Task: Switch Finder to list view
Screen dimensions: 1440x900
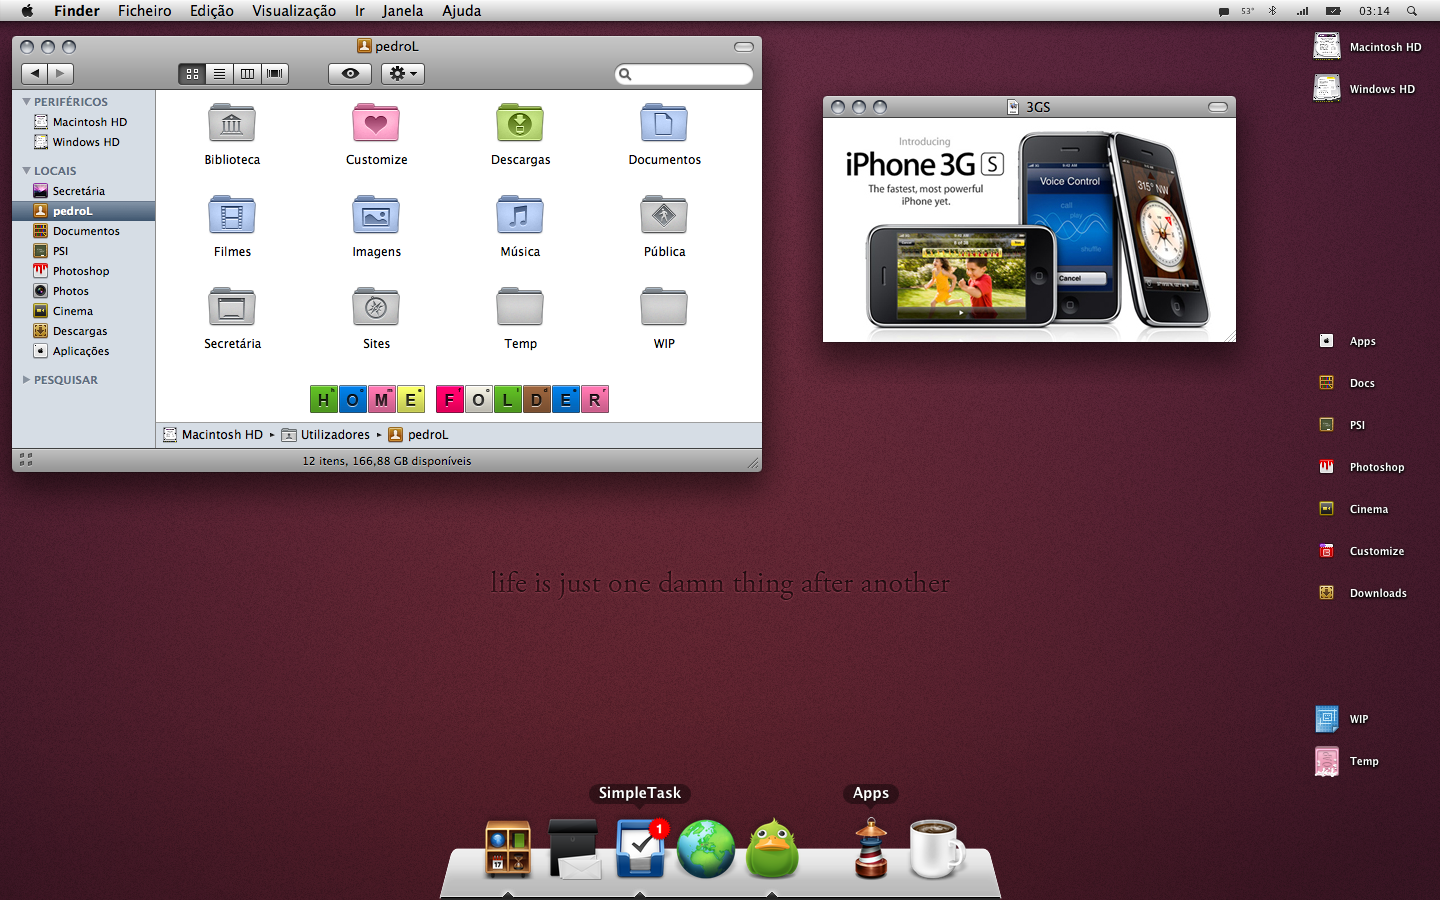Action: tap(219, 73)
